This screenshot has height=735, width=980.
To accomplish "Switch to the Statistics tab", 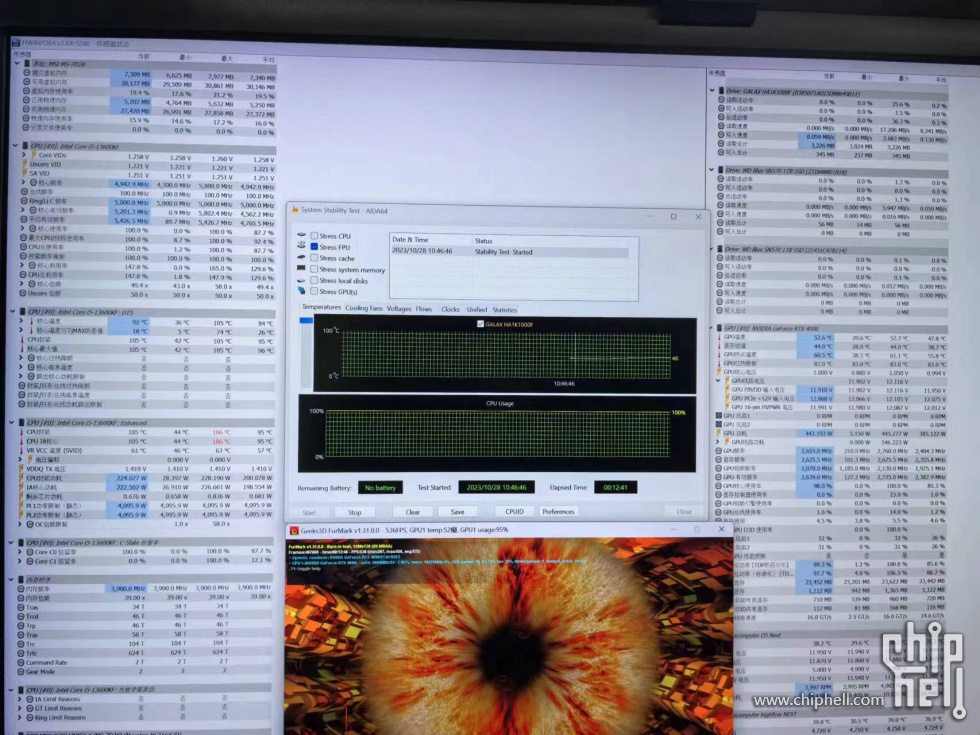I will tap(504, 310).
